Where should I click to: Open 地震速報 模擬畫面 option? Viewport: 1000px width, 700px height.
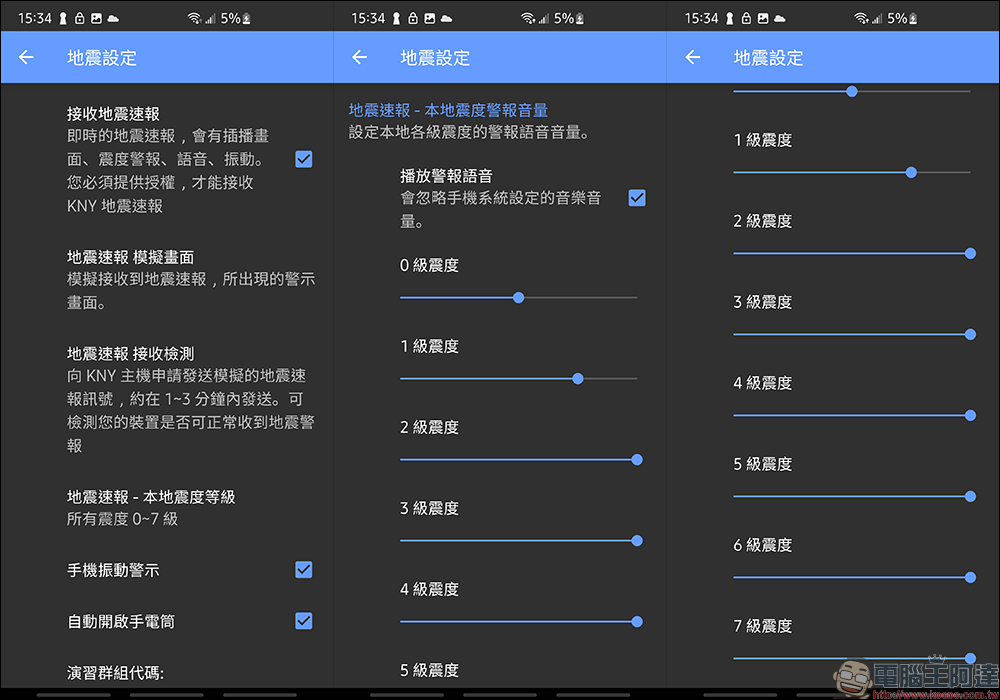point(191,279)
